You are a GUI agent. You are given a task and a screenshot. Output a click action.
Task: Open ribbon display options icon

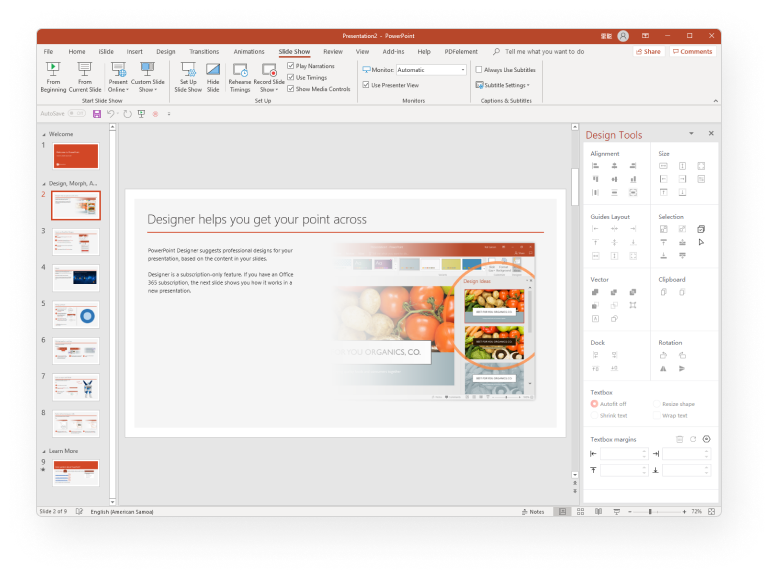645,36
